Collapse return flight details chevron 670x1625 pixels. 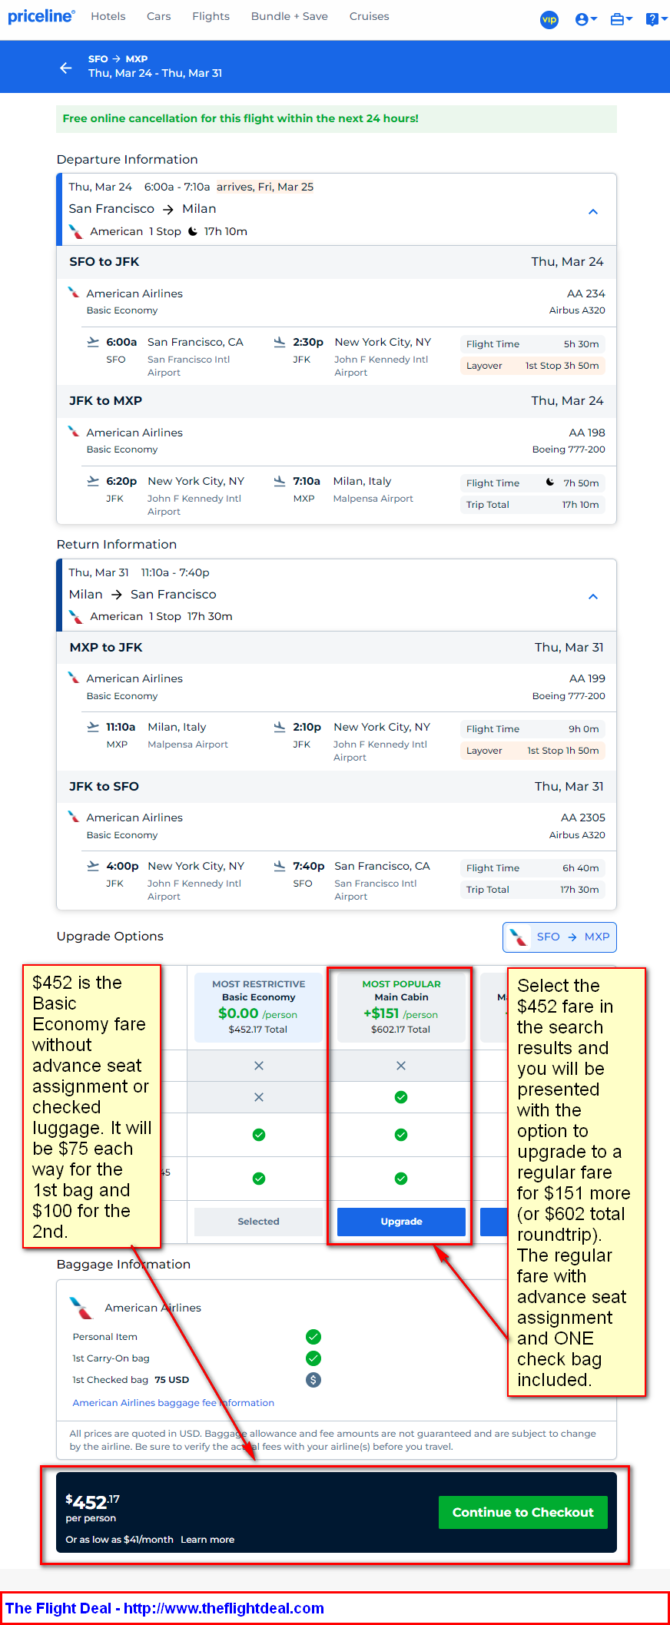pos(593,596)
